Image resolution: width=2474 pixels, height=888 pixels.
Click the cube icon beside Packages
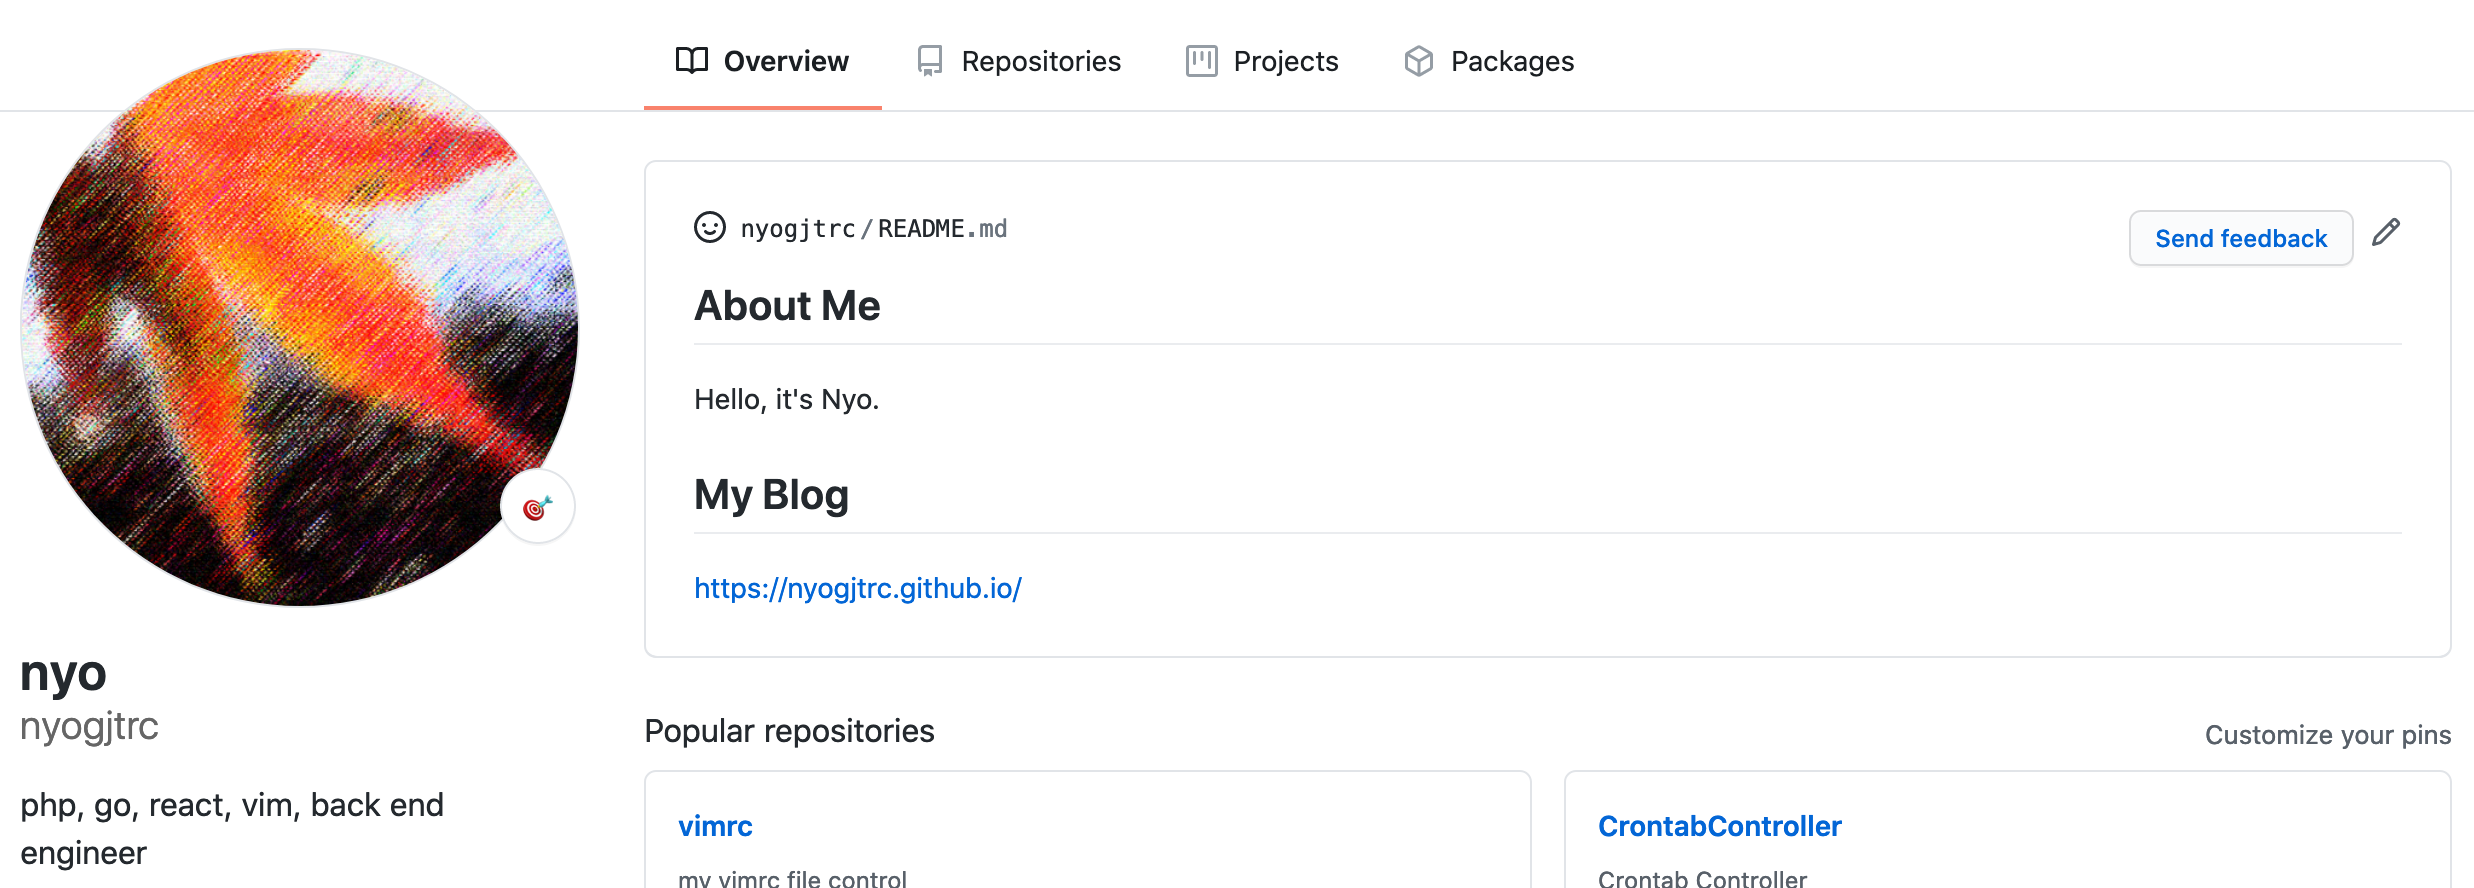1418,61
